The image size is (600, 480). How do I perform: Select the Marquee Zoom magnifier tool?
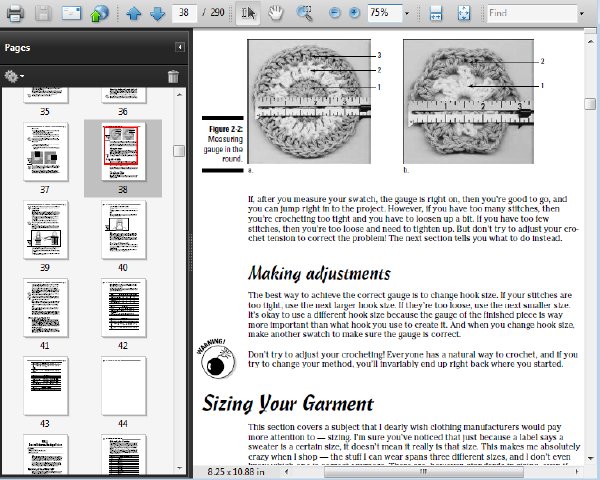coord(305,13)
